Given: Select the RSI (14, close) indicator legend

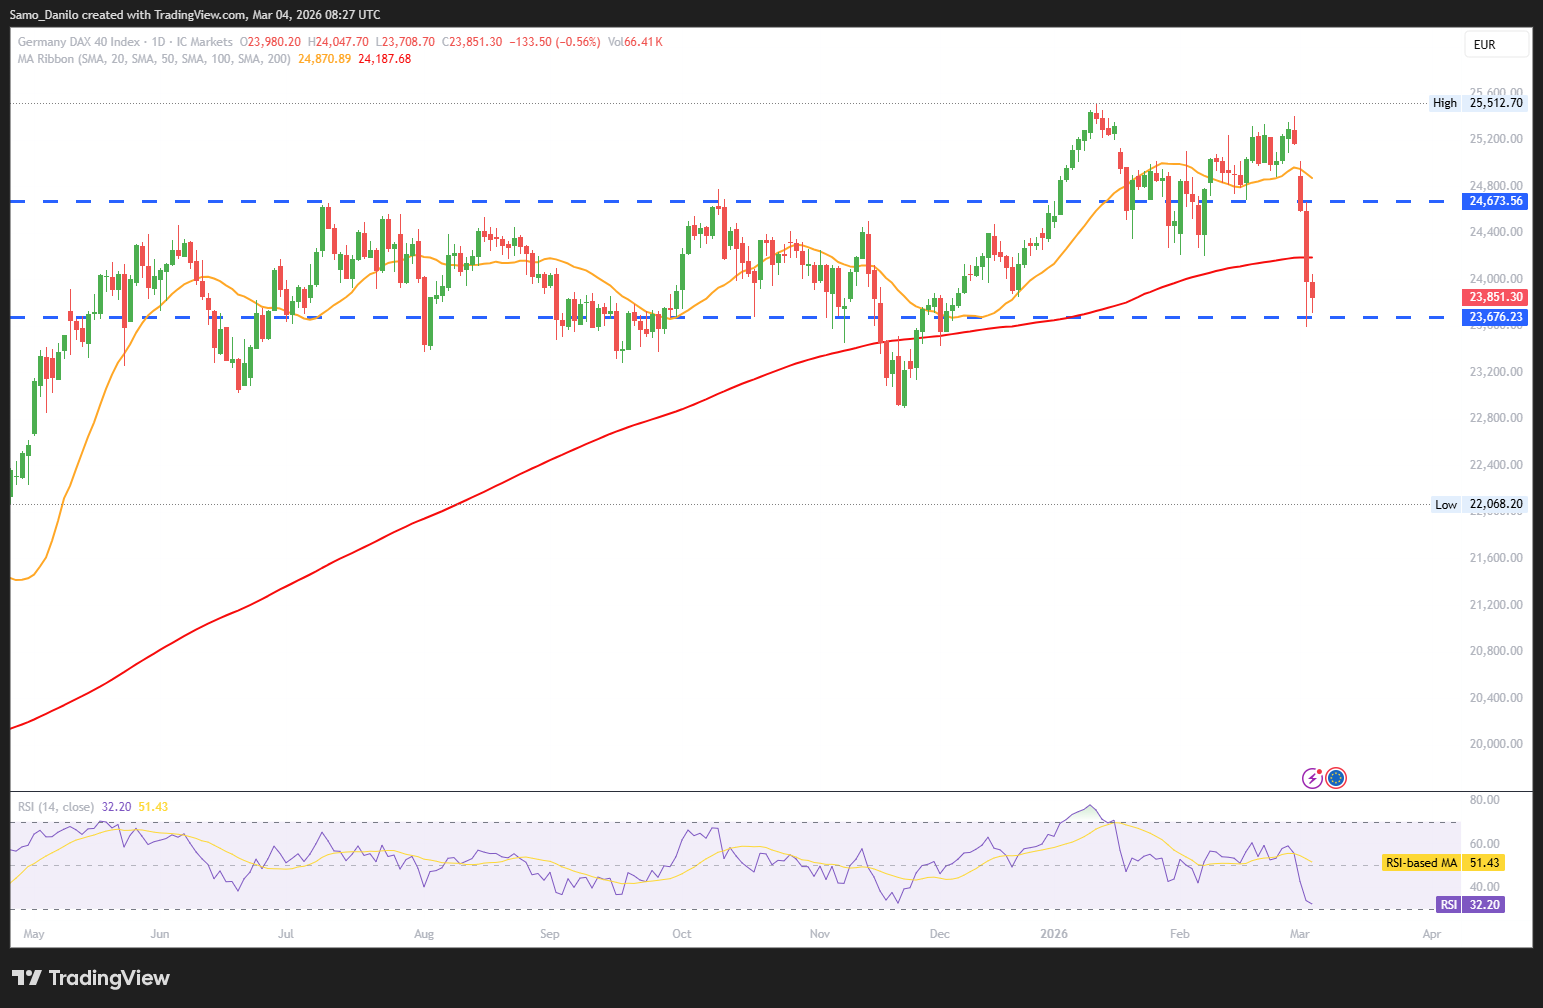Looking at the screenshot, I should [x=56, y=807].
